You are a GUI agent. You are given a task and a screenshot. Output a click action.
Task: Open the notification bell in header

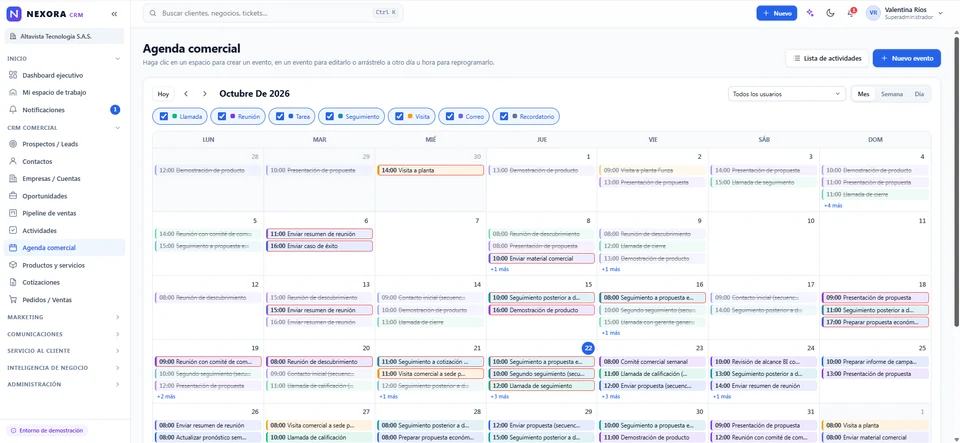(850, 13)
